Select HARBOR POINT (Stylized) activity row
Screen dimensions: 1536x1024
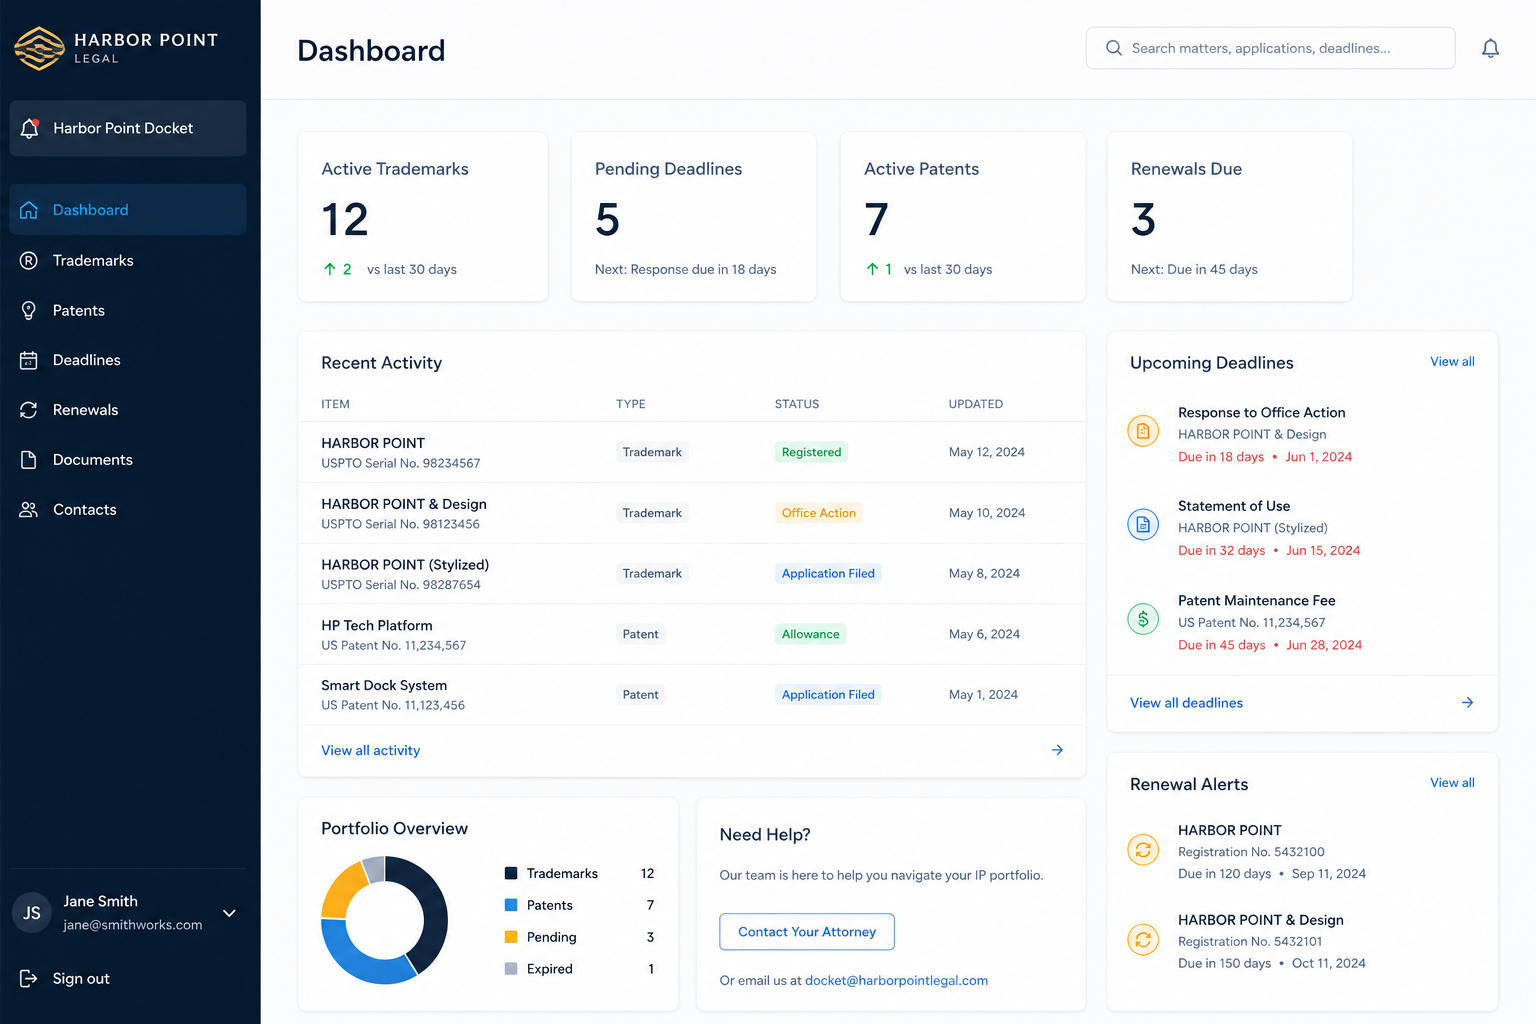692,574
